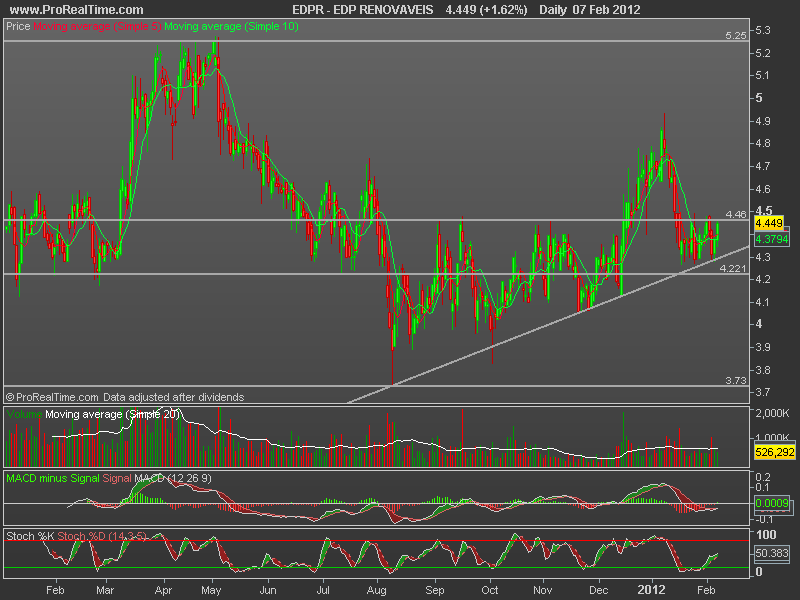Image resolution: width=800 pixels, height=600 pixels.
Task: Click the 2,000K volume axis label
Action: coord(772,413)
